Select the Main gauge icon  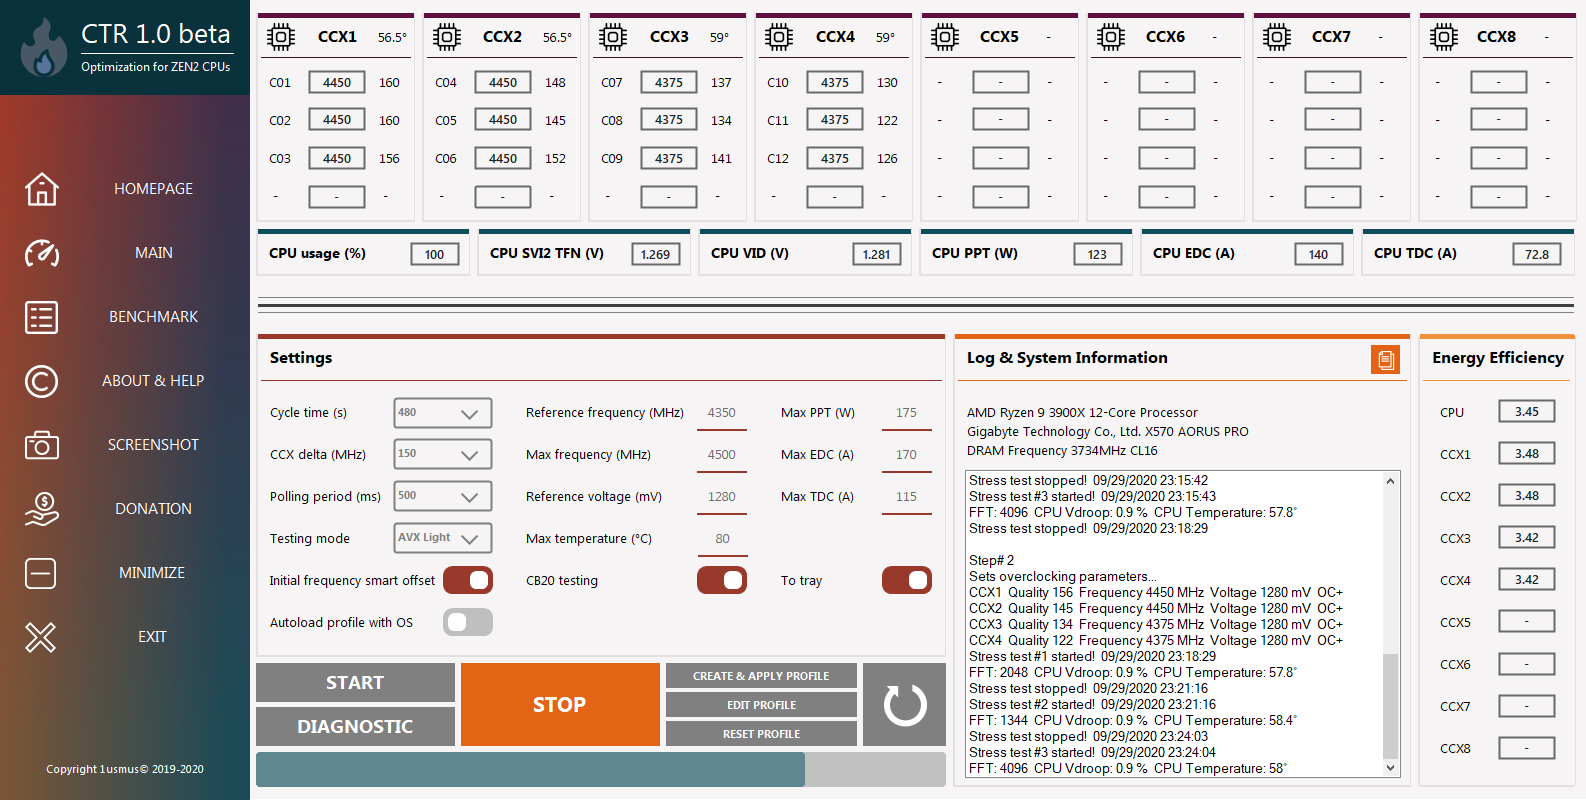coord(42,253)
